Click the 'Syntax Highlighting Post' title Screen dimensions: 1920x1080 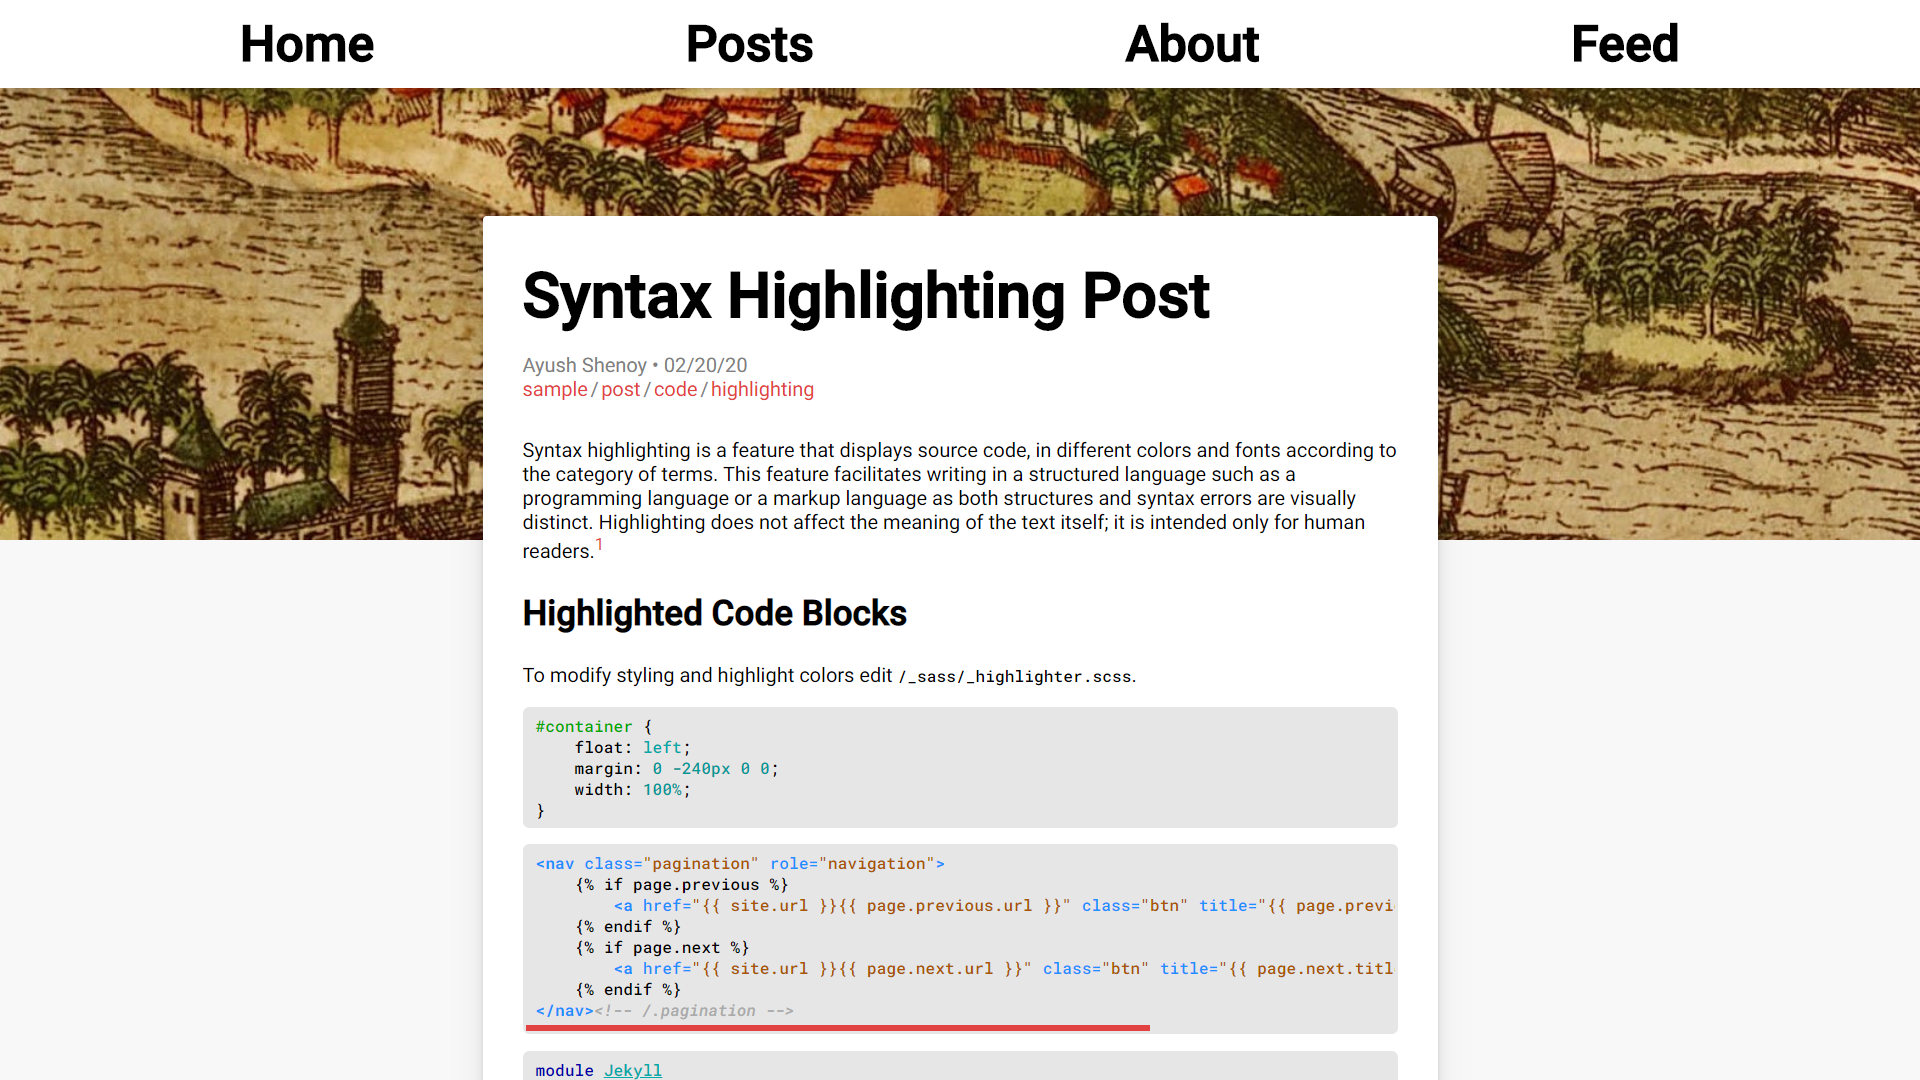(866, 296)
